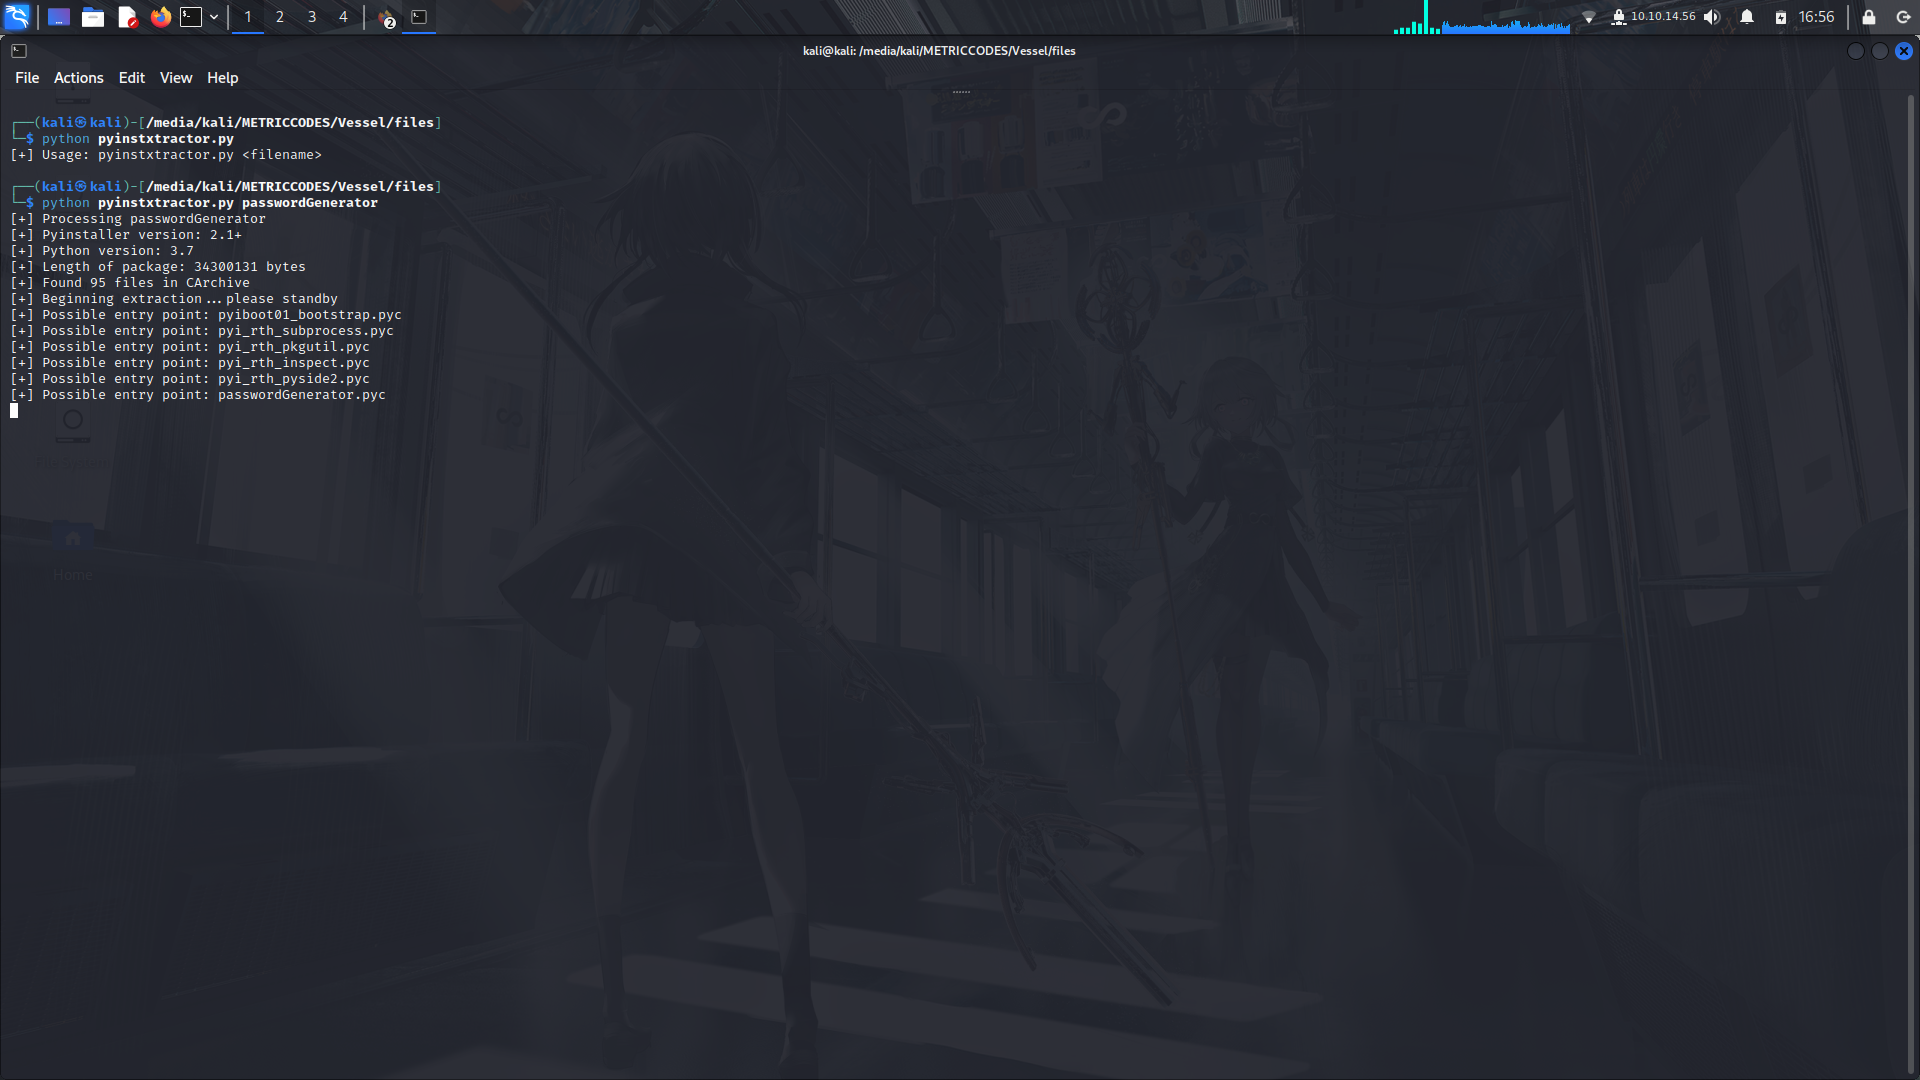This screenshot has height=1080, width=1920.
Task: Open the file manager from the taskbar
Action: coord(93,17)
